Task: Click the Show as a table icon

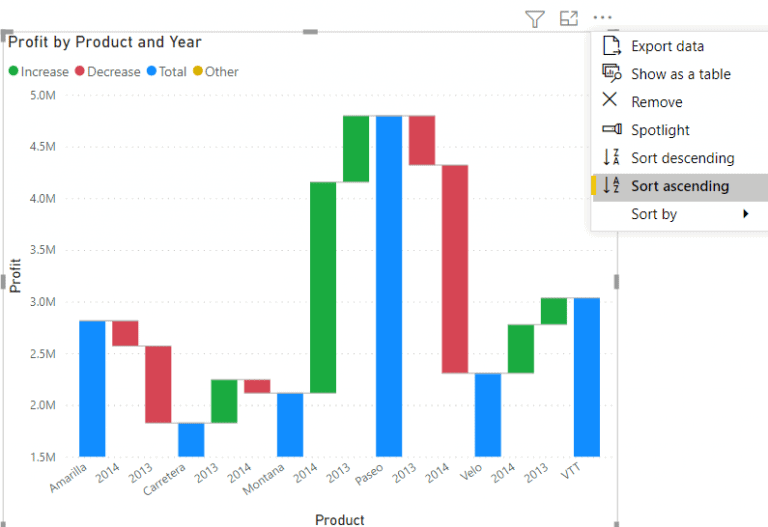Action: pos(612,73)
